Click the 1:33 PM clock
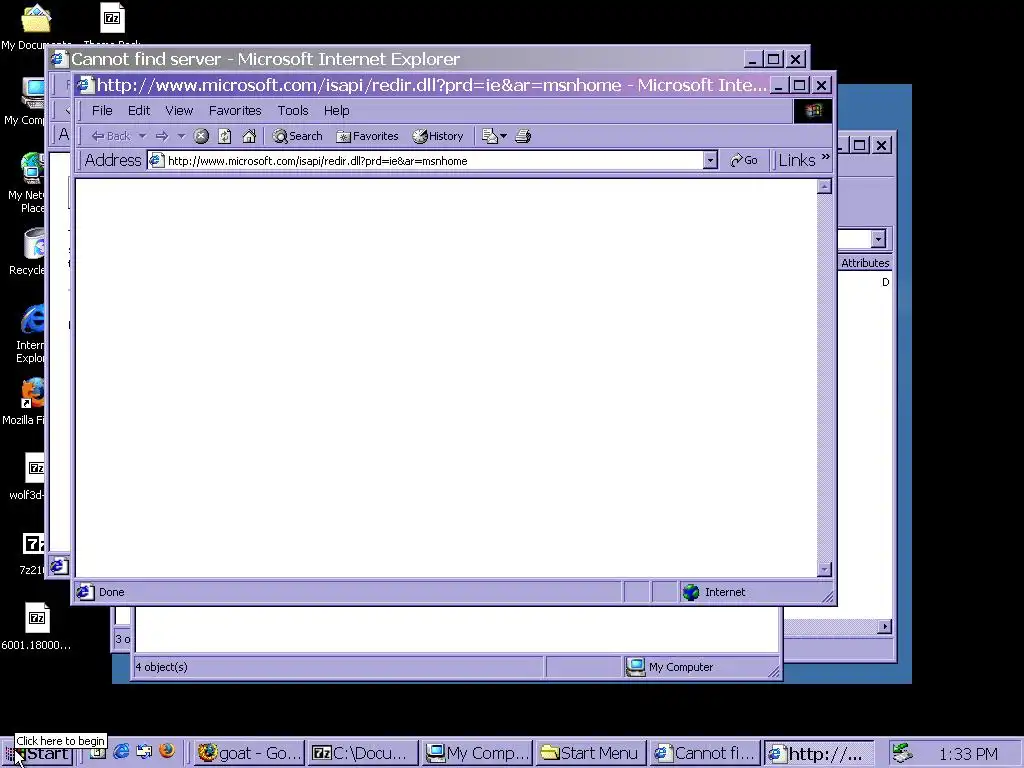Screen dimensions: 1024x768 coord(968,754)
